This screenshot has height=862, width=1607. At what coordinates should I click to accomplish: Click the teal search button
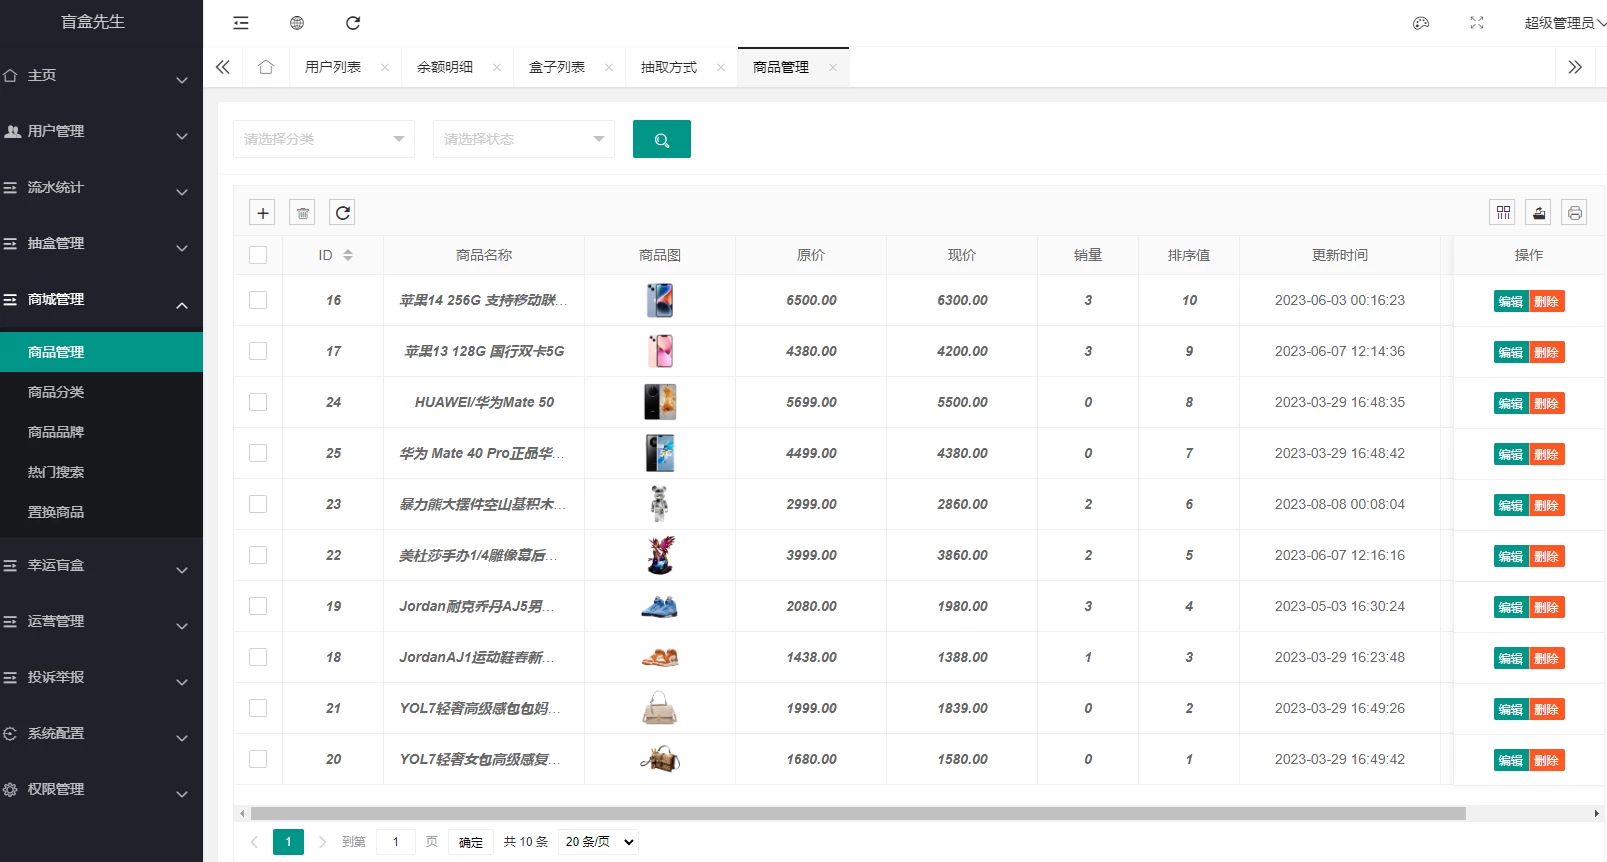tap(662, 139)
